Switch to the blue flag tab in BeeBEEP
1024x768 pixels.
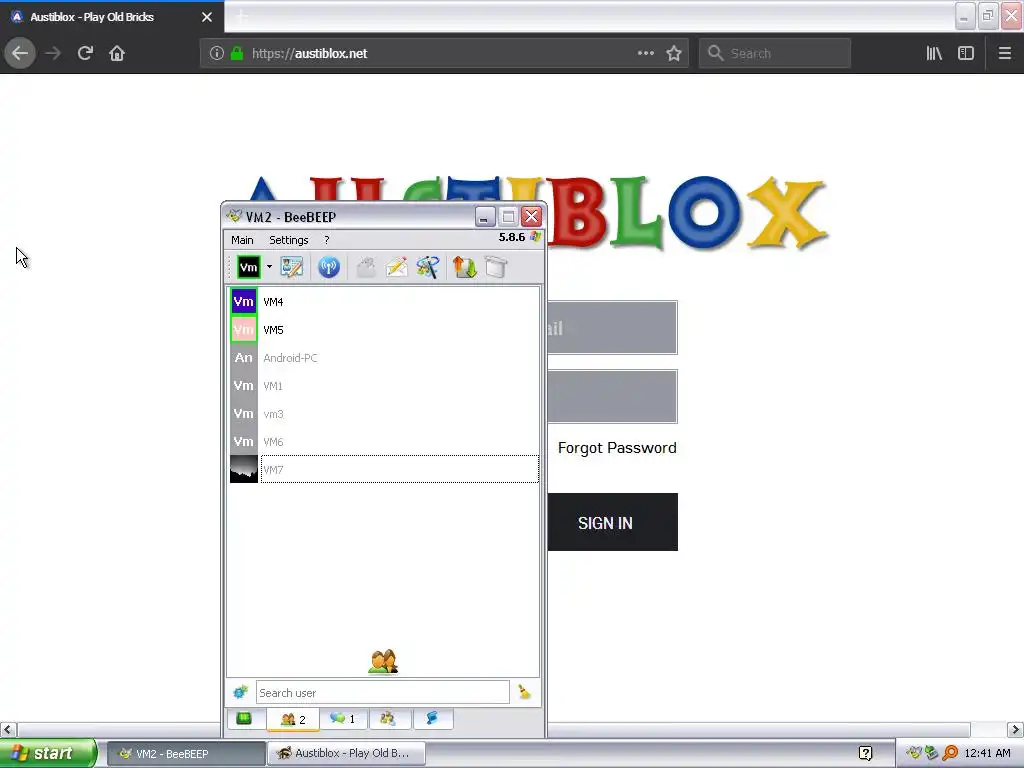click(432, 718)
